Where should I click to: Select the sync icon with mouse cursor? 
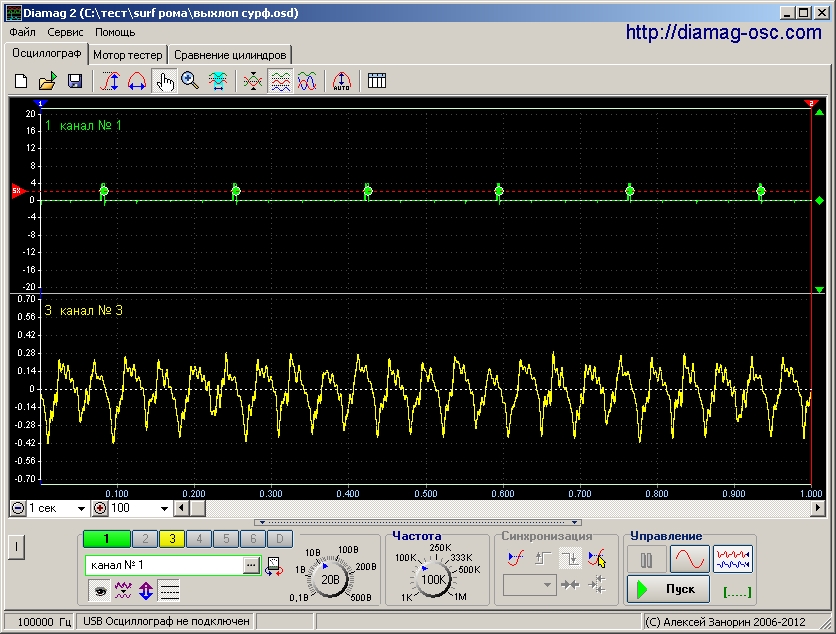[x=597, y=559]
